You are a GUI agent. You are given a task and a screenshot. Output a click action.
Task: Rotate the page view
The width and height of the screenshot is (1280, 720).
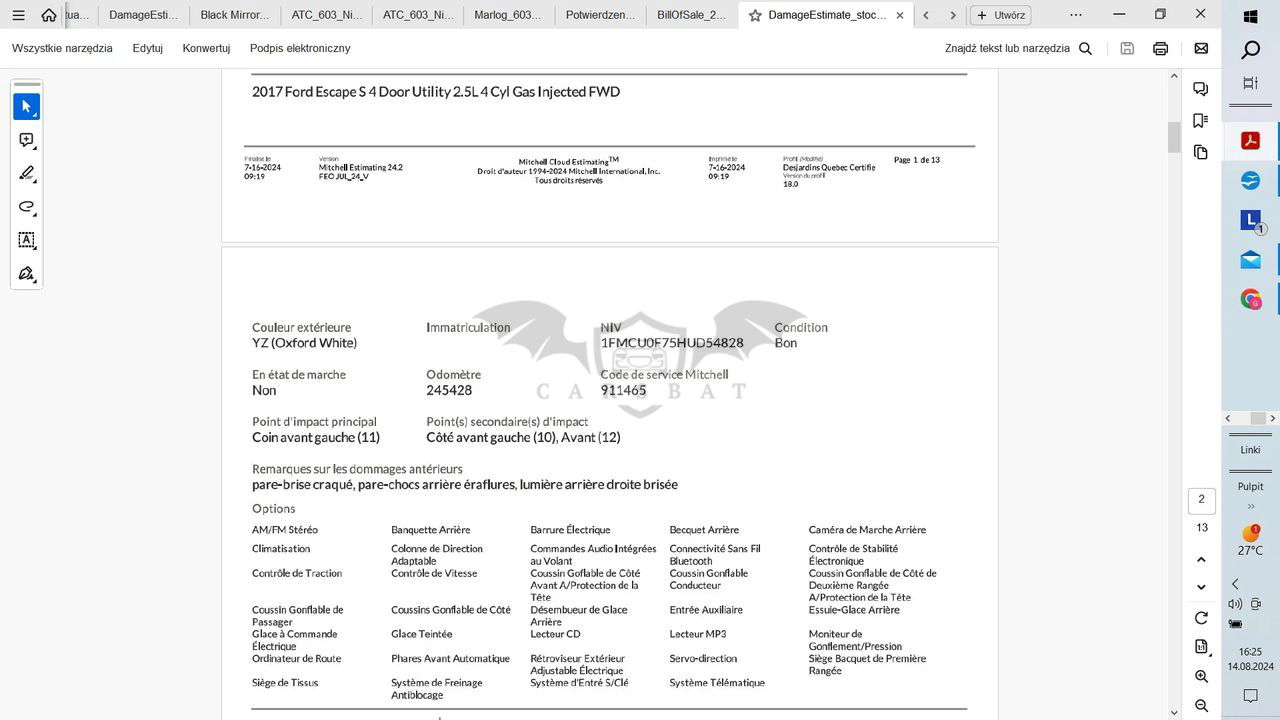coord(1201,618)
